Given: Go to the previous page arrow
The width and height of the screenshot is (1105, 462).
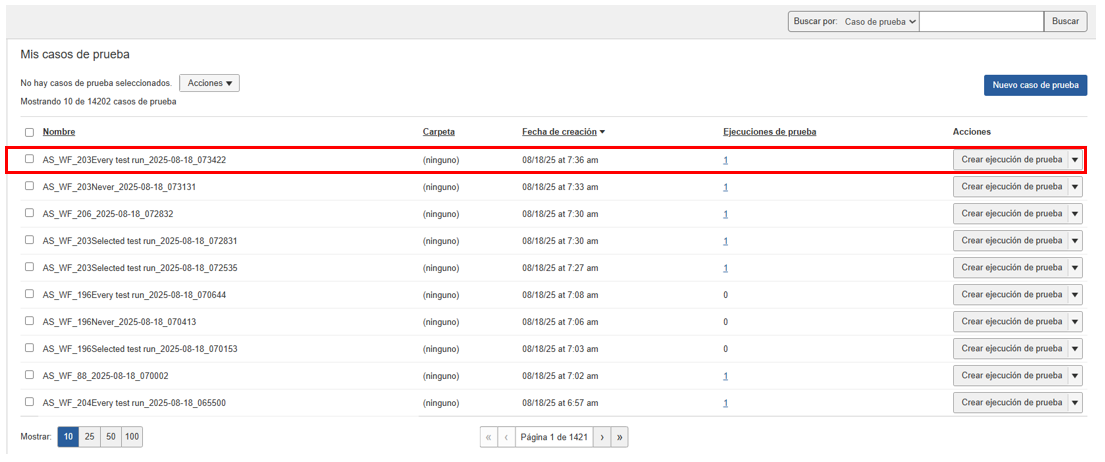Looking at the screenshot, I should pos(506,437).
